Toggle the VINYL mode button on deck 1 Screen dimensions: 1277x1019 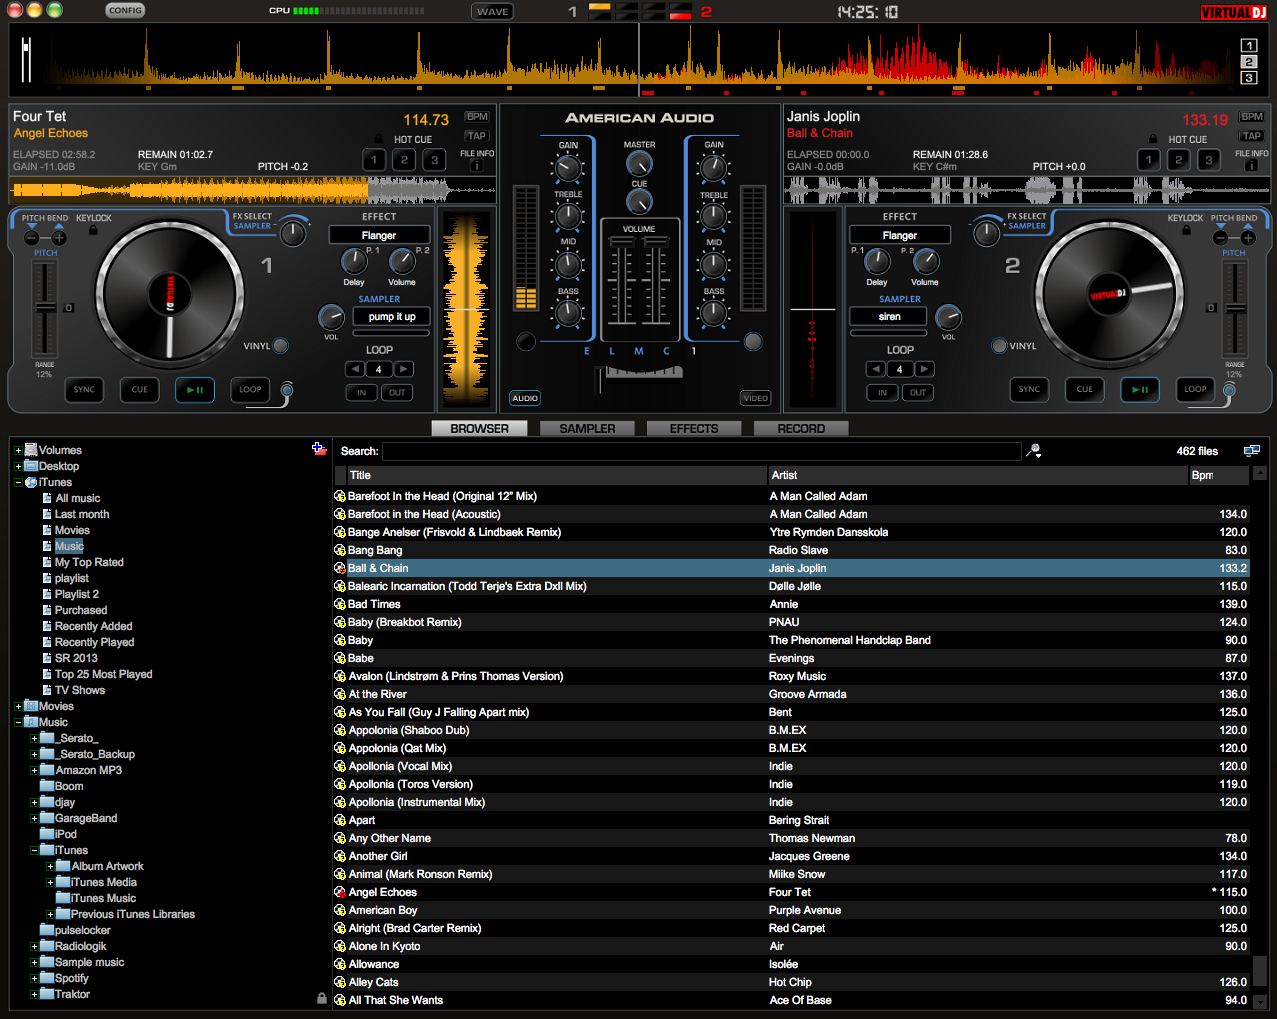(281, 346)
